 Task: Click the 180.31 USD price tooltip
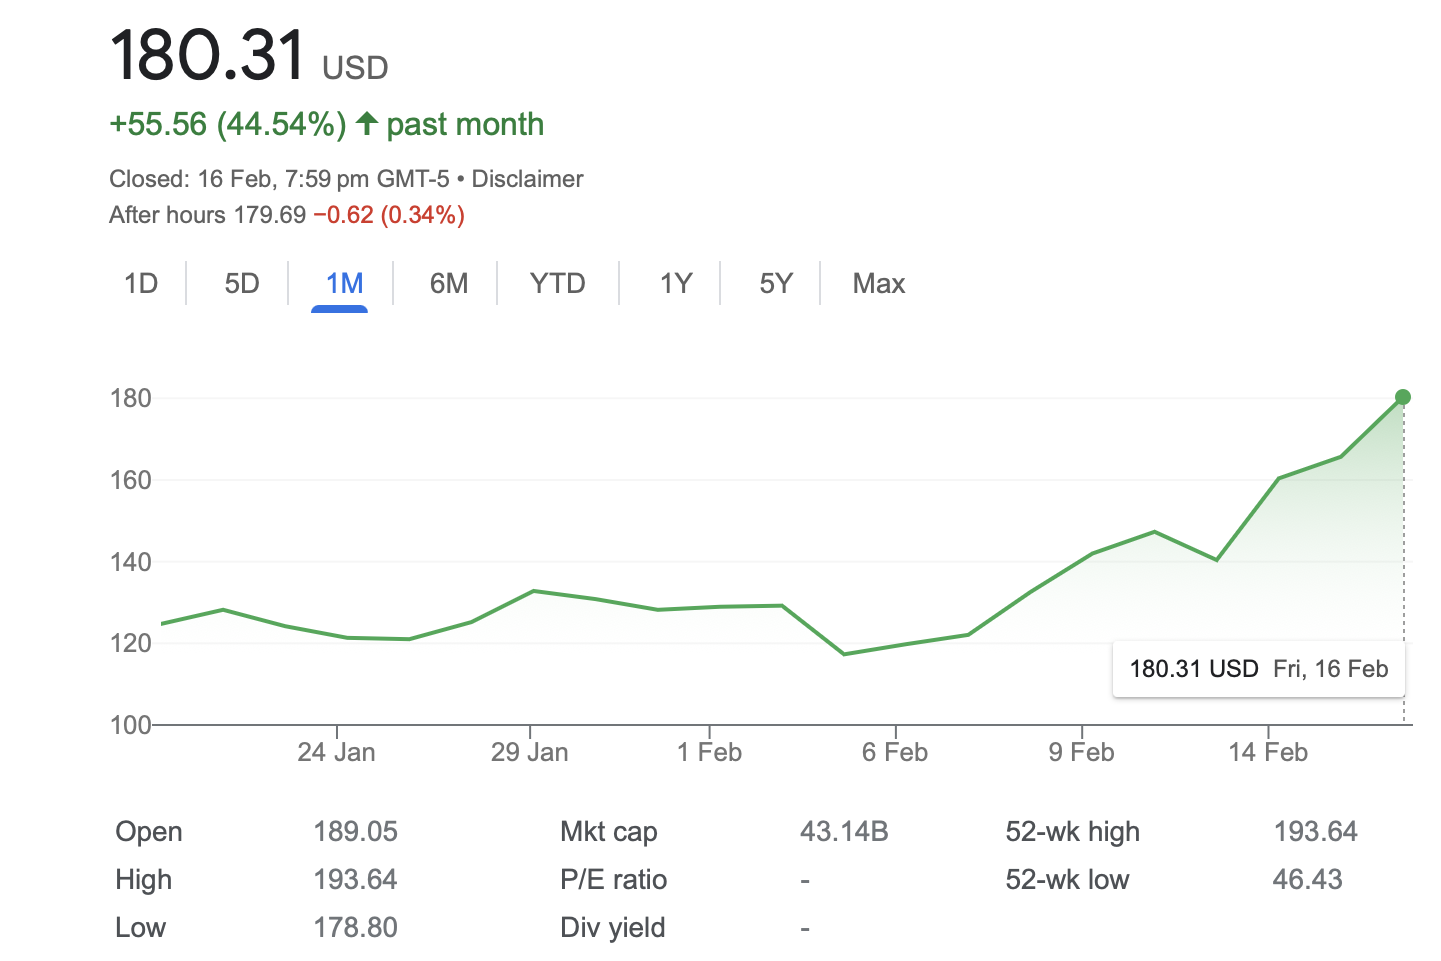click(1258, 669)
